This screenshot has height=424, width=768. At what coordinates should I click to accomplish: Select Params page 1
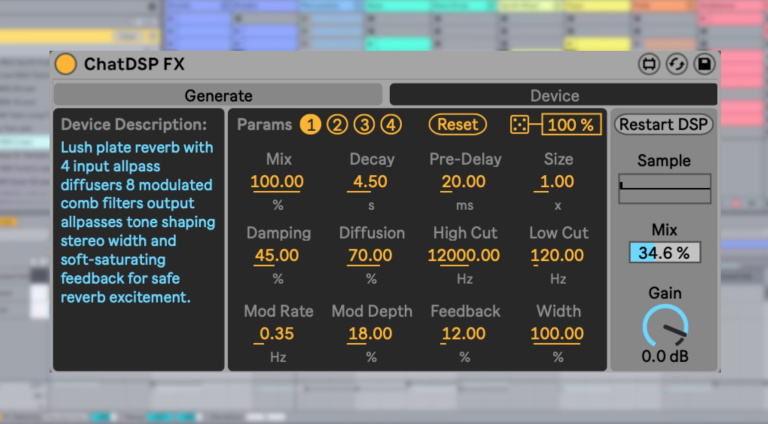(x=310, y=125)
